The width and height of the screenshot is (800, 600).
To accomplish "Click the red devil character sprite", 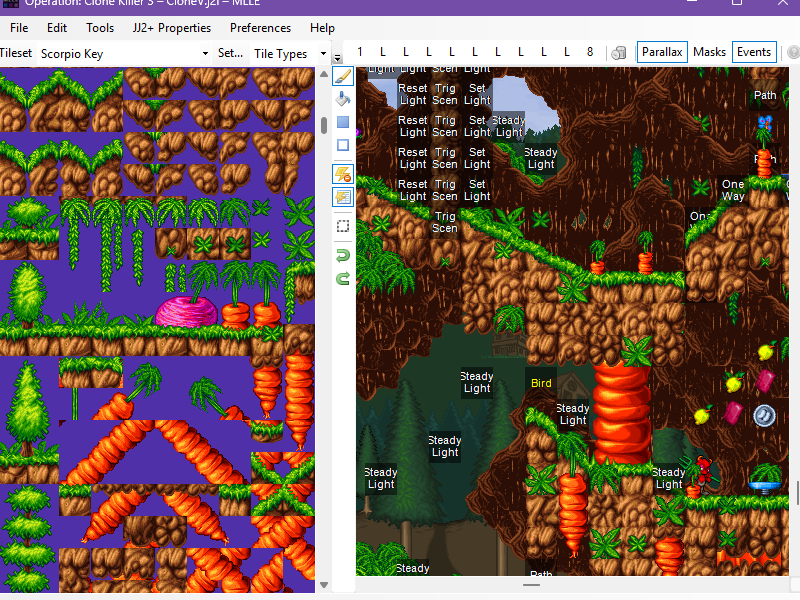I will coord(704,474).
